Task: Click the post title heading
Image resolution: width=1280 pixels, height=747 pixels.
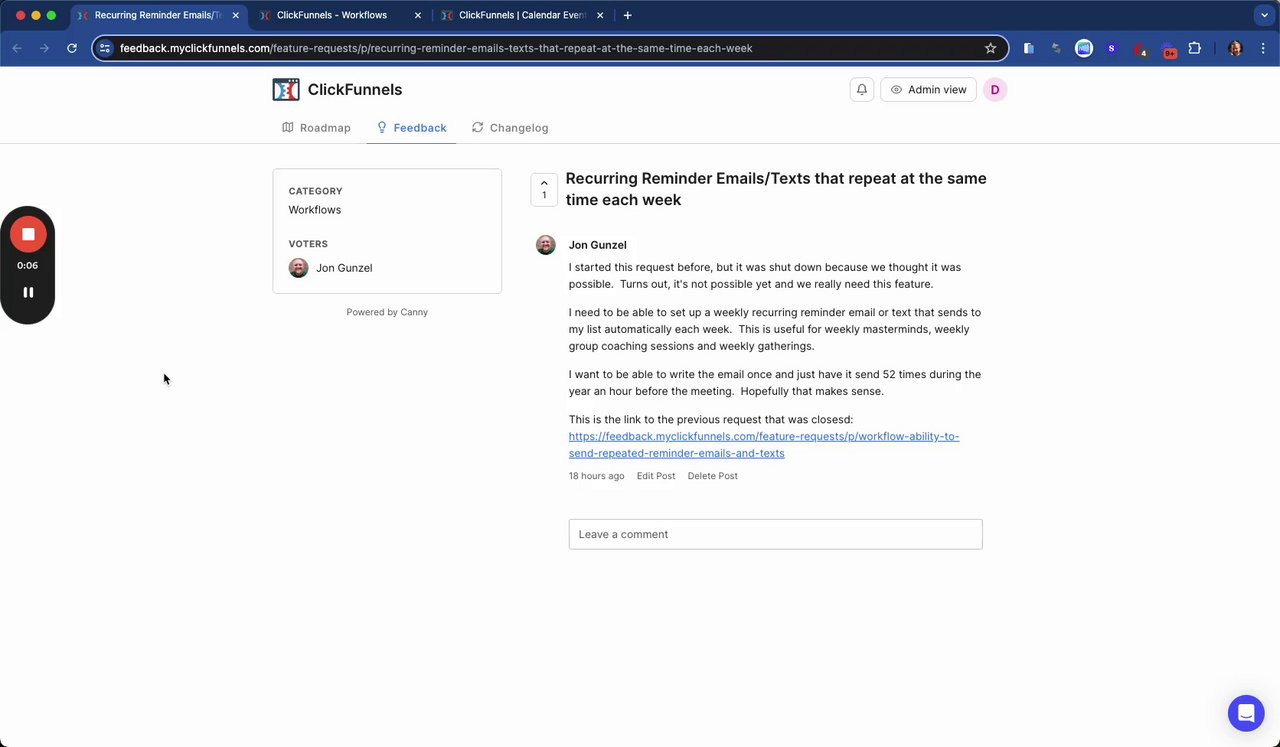Action: [x=776, y=189]
